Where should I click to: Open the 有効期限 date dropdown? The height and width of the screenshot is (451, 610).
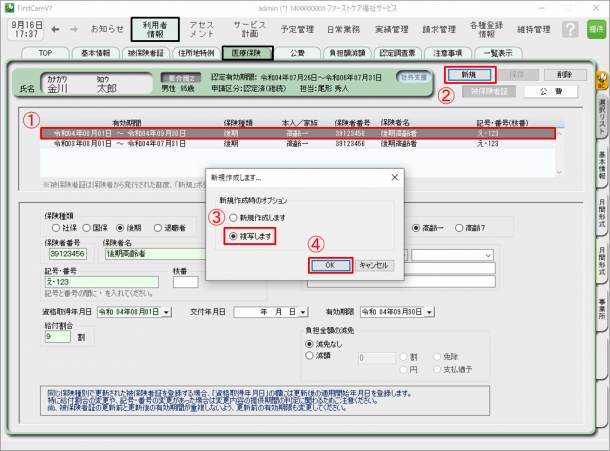tap(434, 312)
